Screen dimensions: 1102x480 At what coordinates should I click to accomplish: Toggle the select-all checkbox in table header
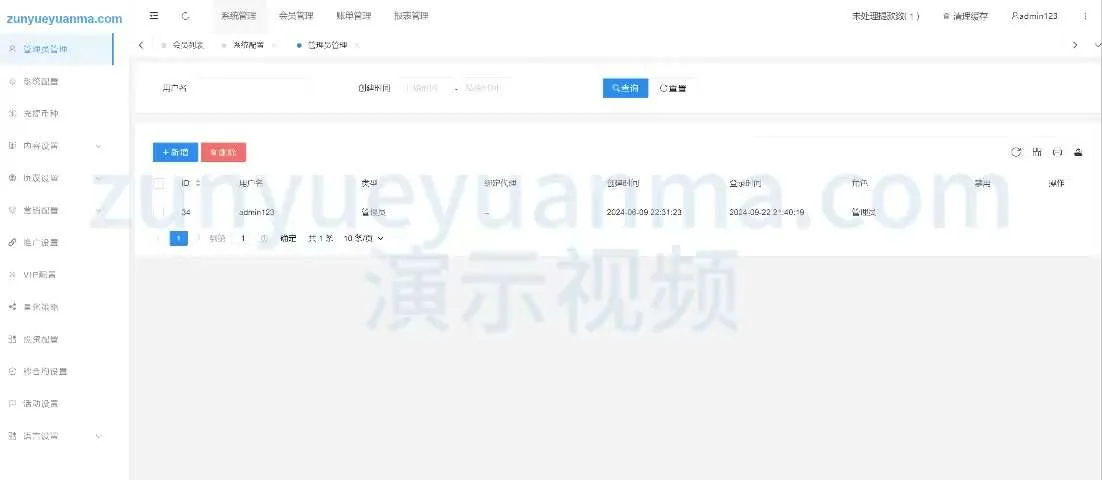pos(160,183)
